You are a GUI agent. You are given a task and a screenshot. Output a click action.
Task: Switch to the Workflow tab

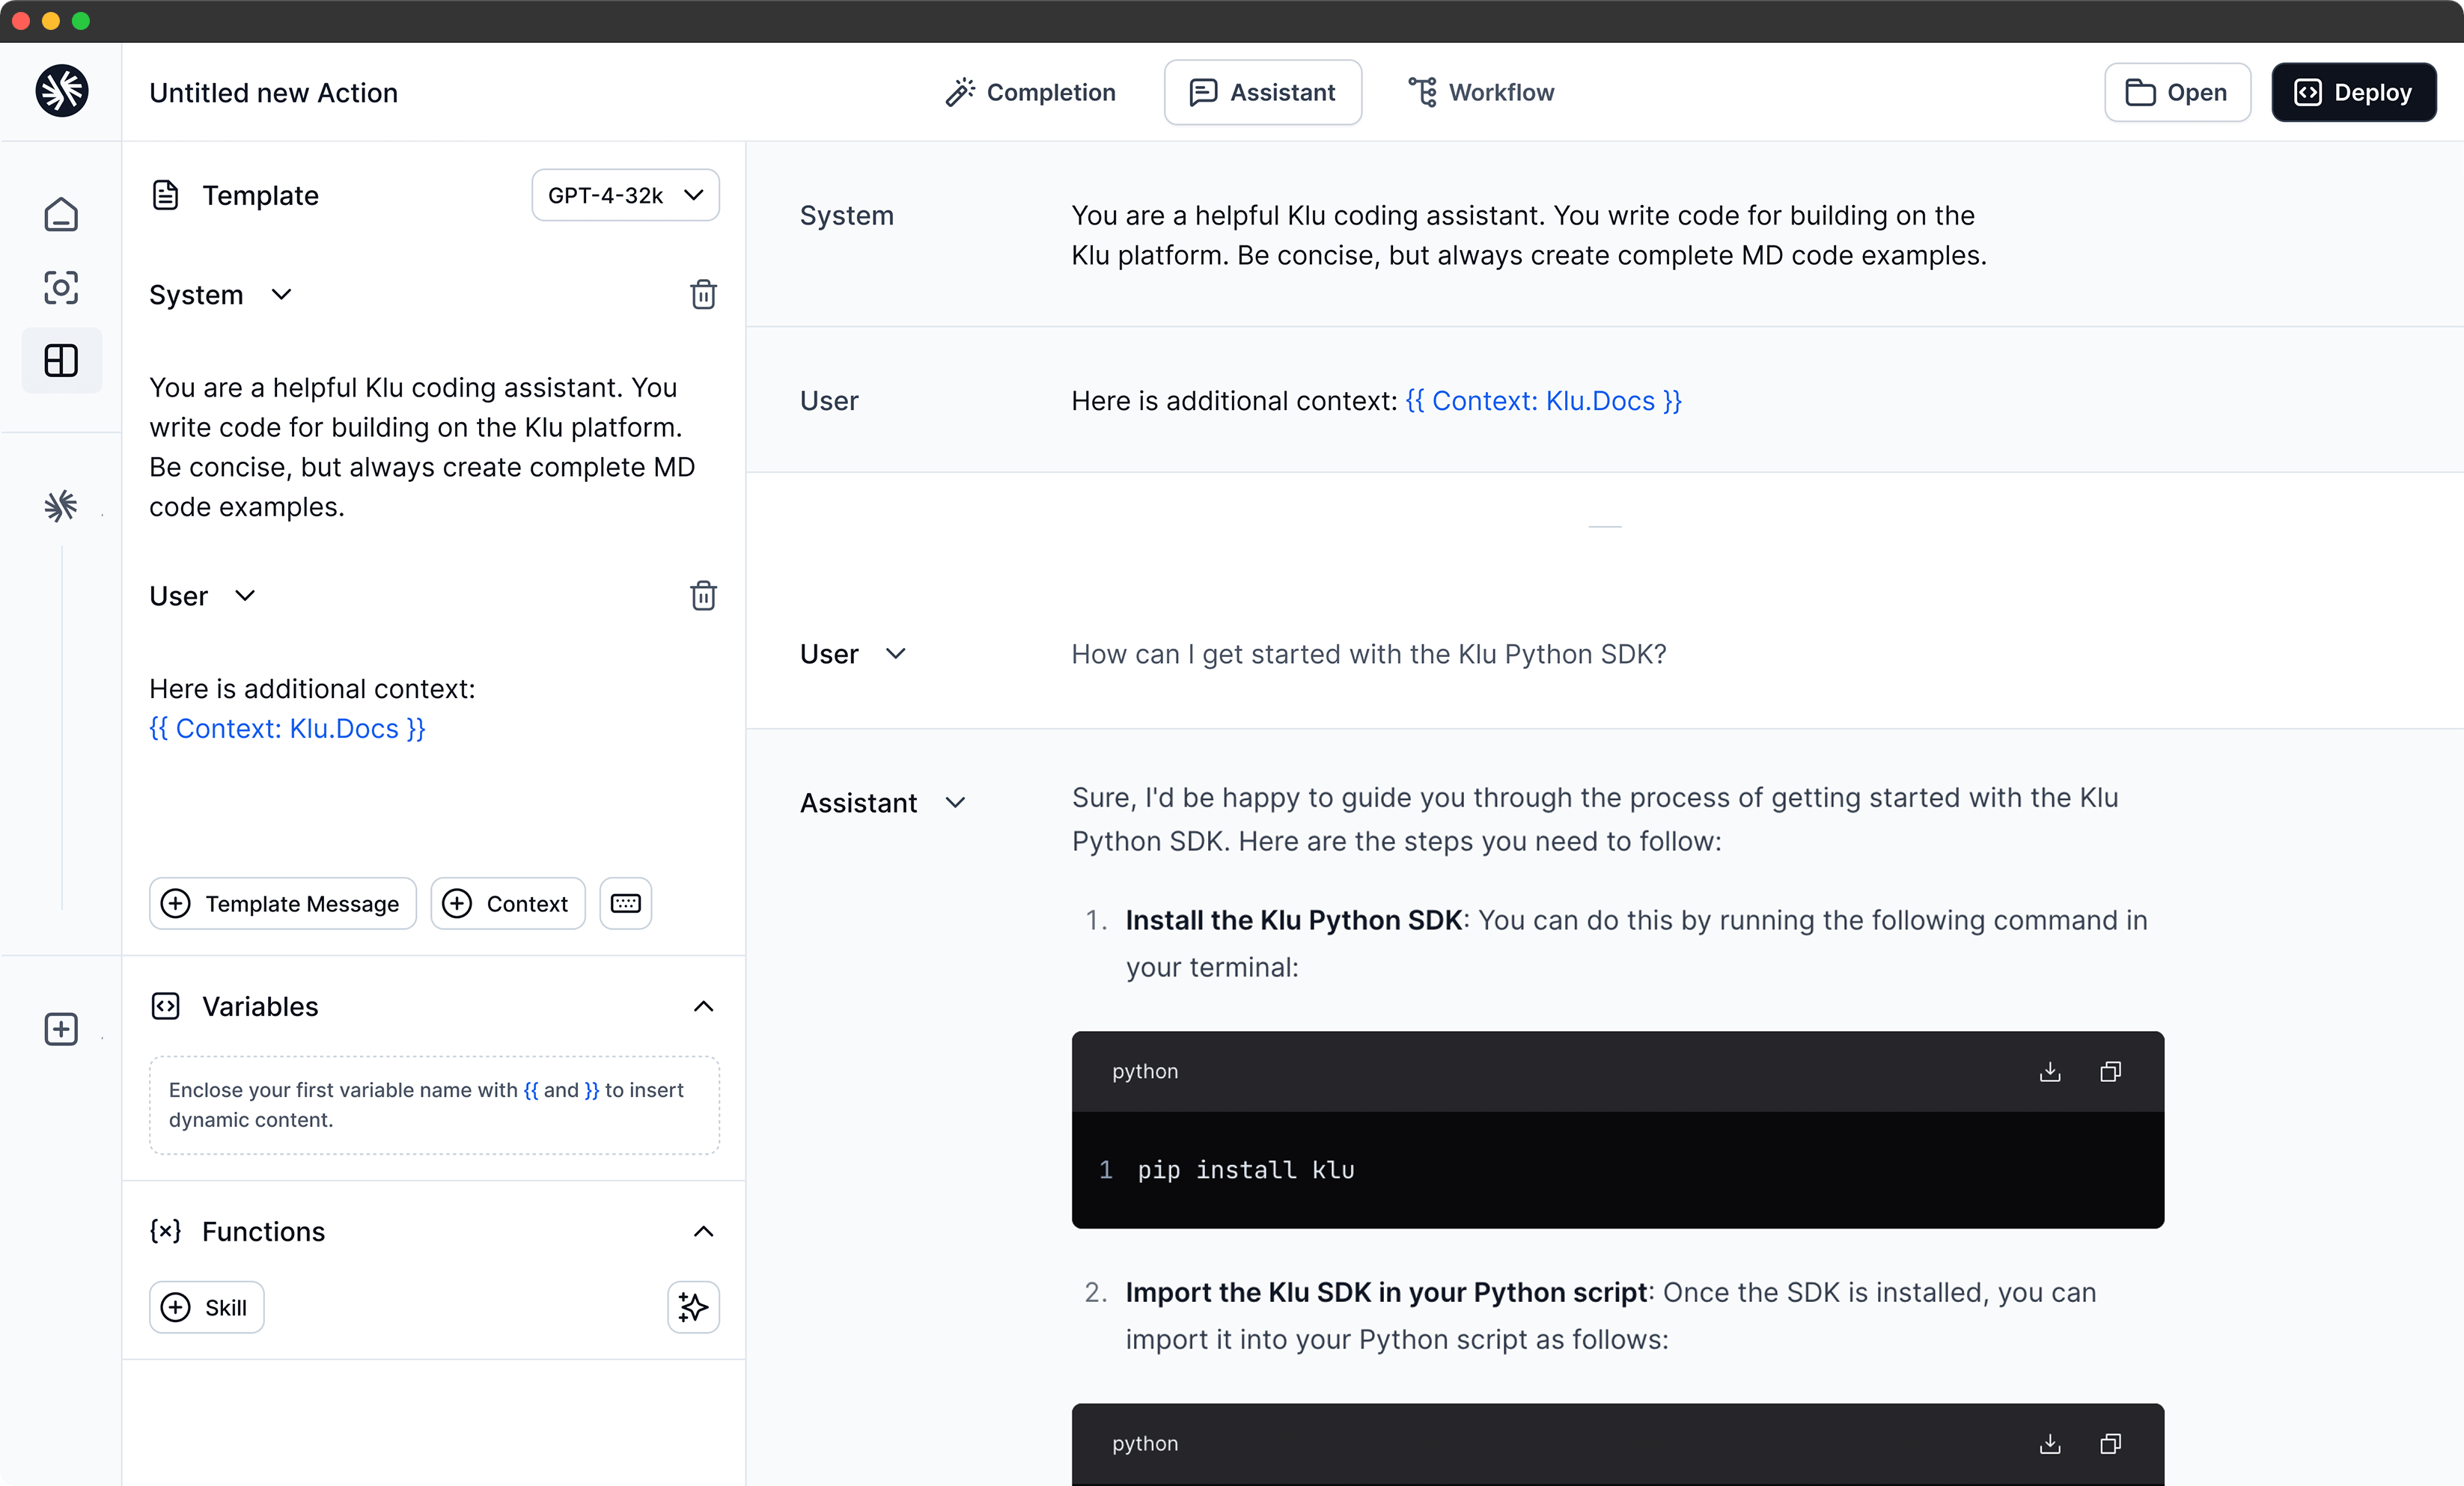pos(1481,92)
